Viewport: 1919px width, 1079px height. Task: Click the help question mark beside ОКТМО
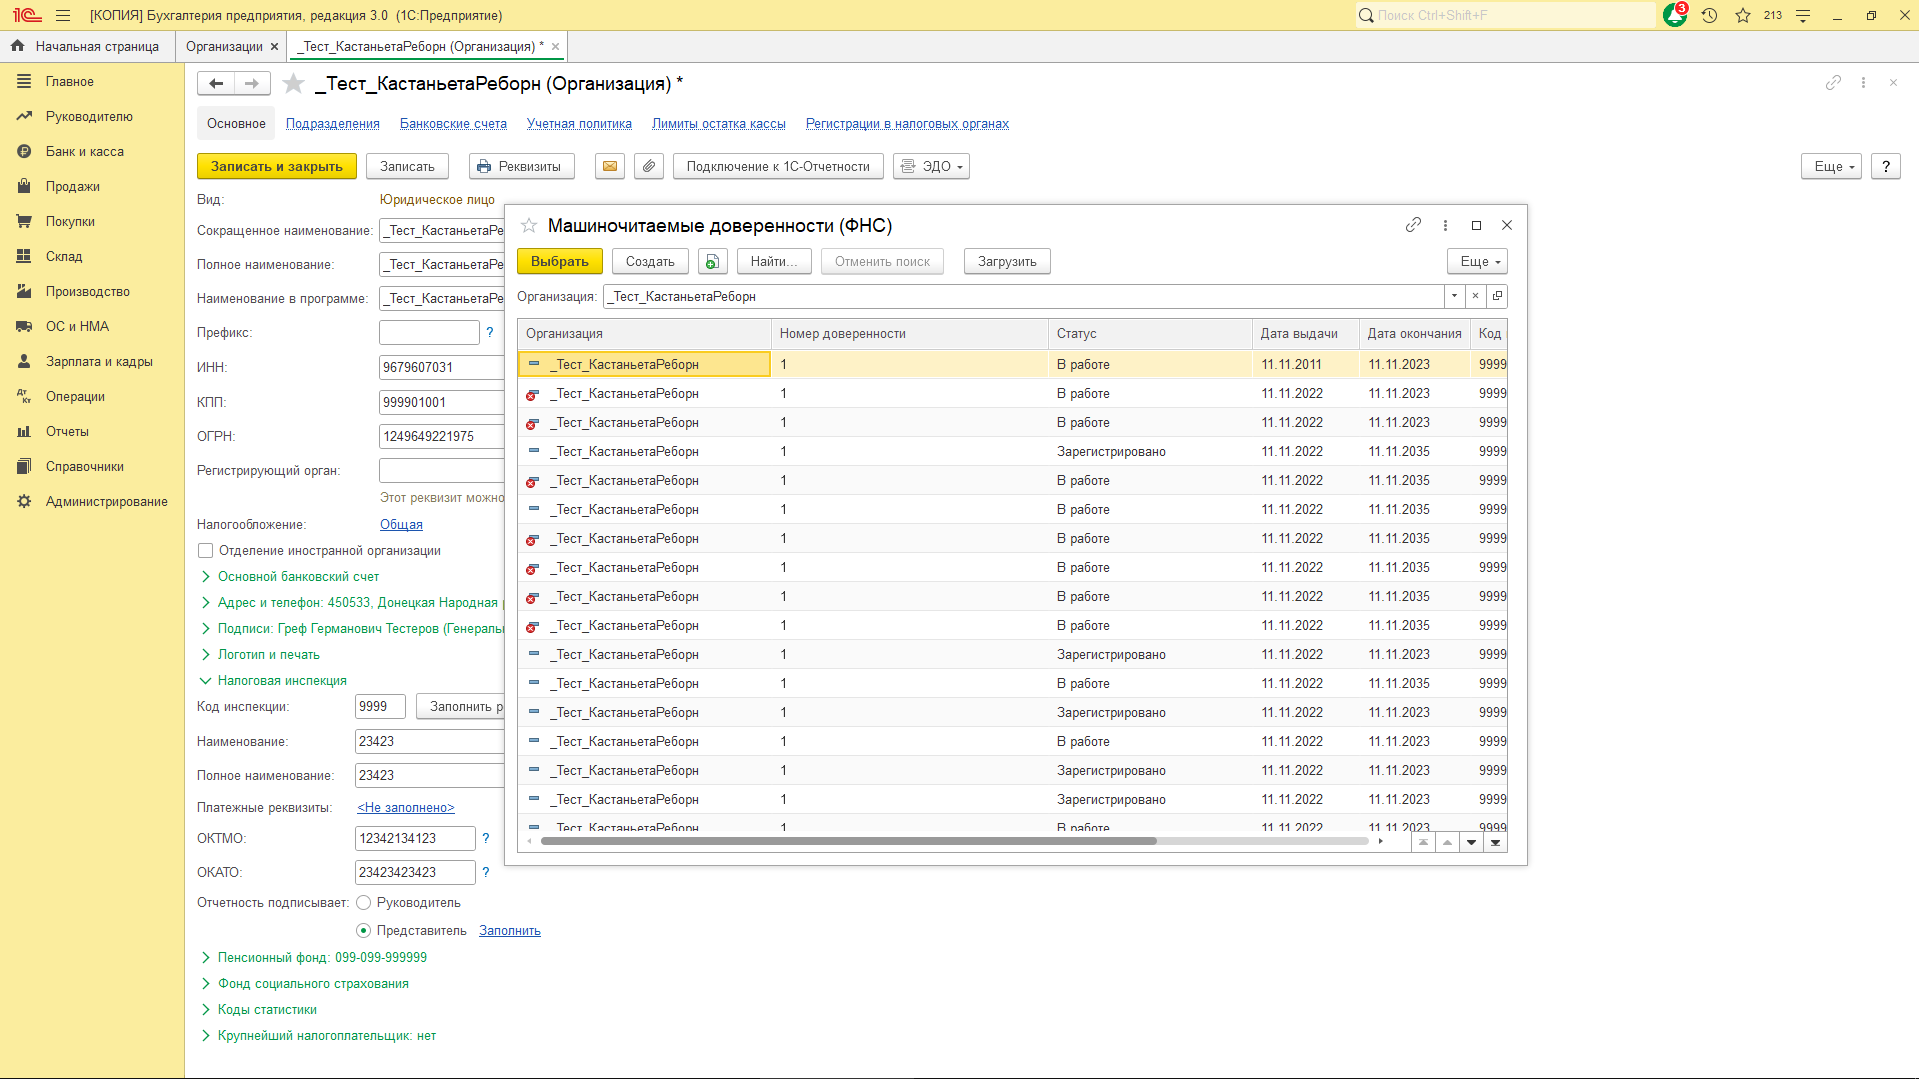coord(486,838)
